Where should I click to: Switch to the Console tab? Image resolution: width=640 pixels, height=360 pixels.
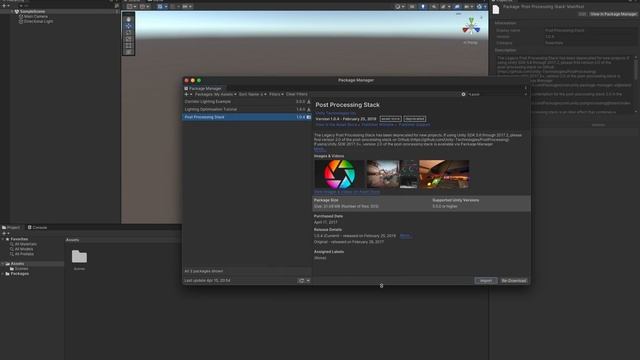[x=37, y=227]
